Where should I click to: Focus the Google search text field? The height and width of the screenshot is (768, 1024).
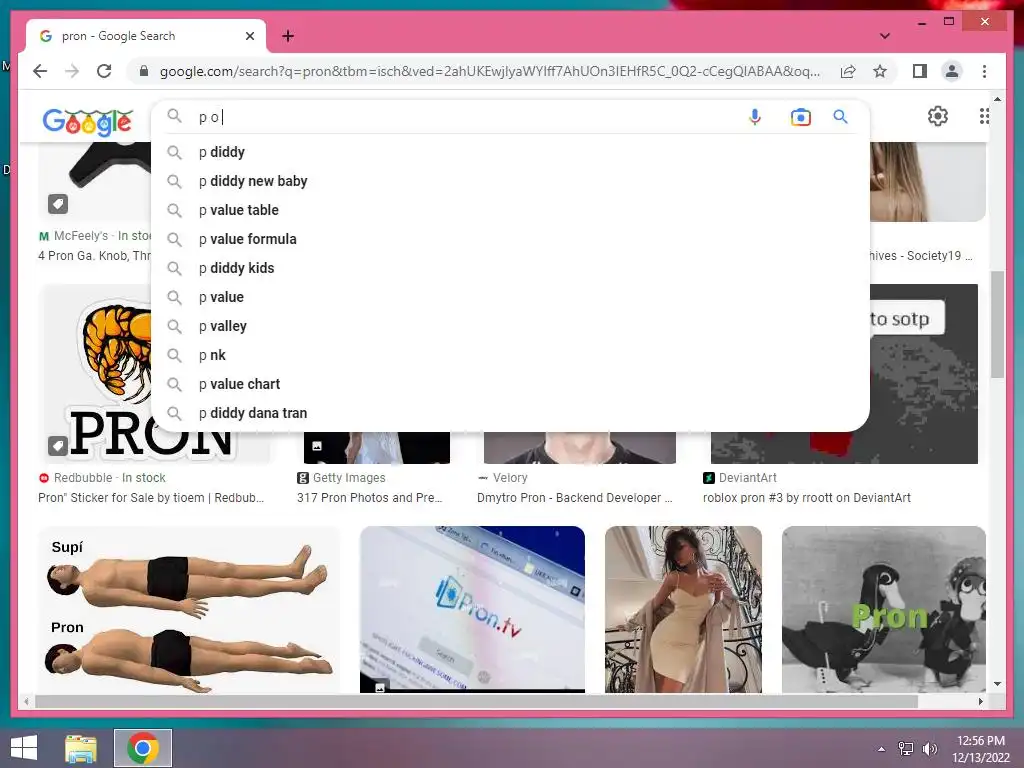[464, 117]
